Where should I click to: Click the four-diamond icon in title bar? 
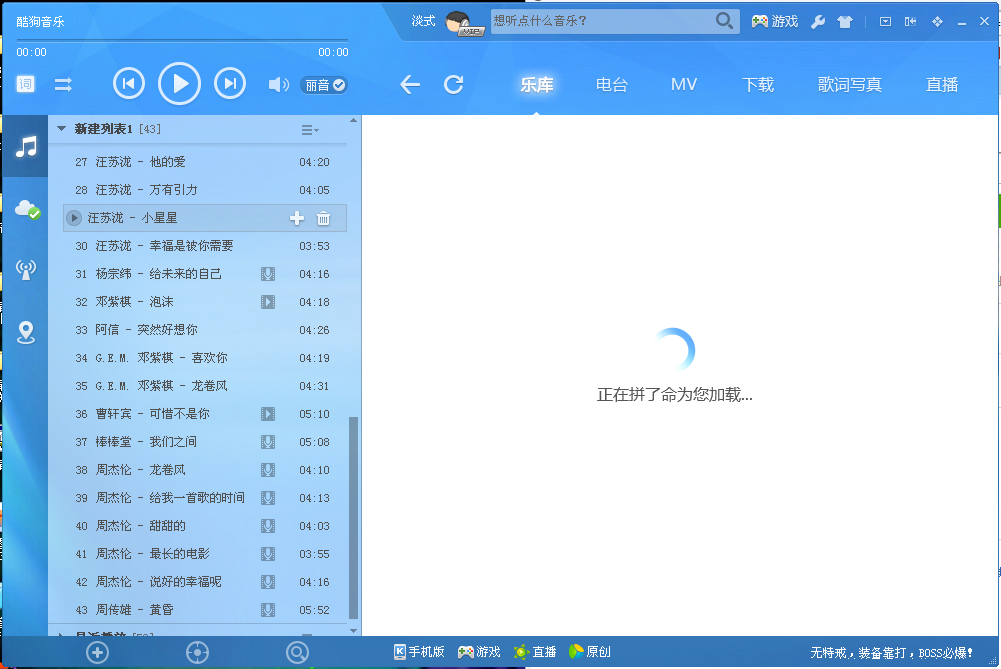[x=937, y=22]
